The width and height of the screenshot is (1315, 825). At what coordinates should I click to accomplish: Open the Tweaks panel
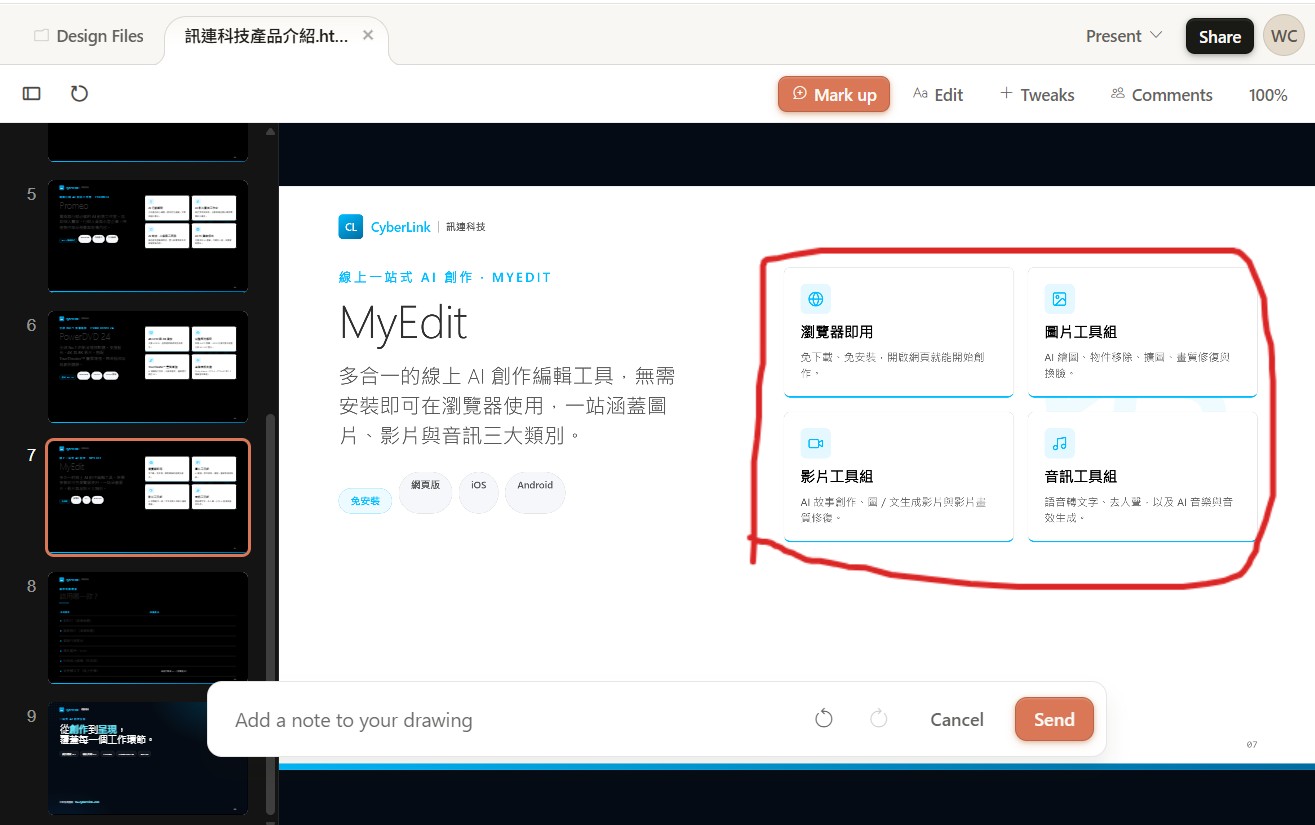click(x=1037, y=94)
